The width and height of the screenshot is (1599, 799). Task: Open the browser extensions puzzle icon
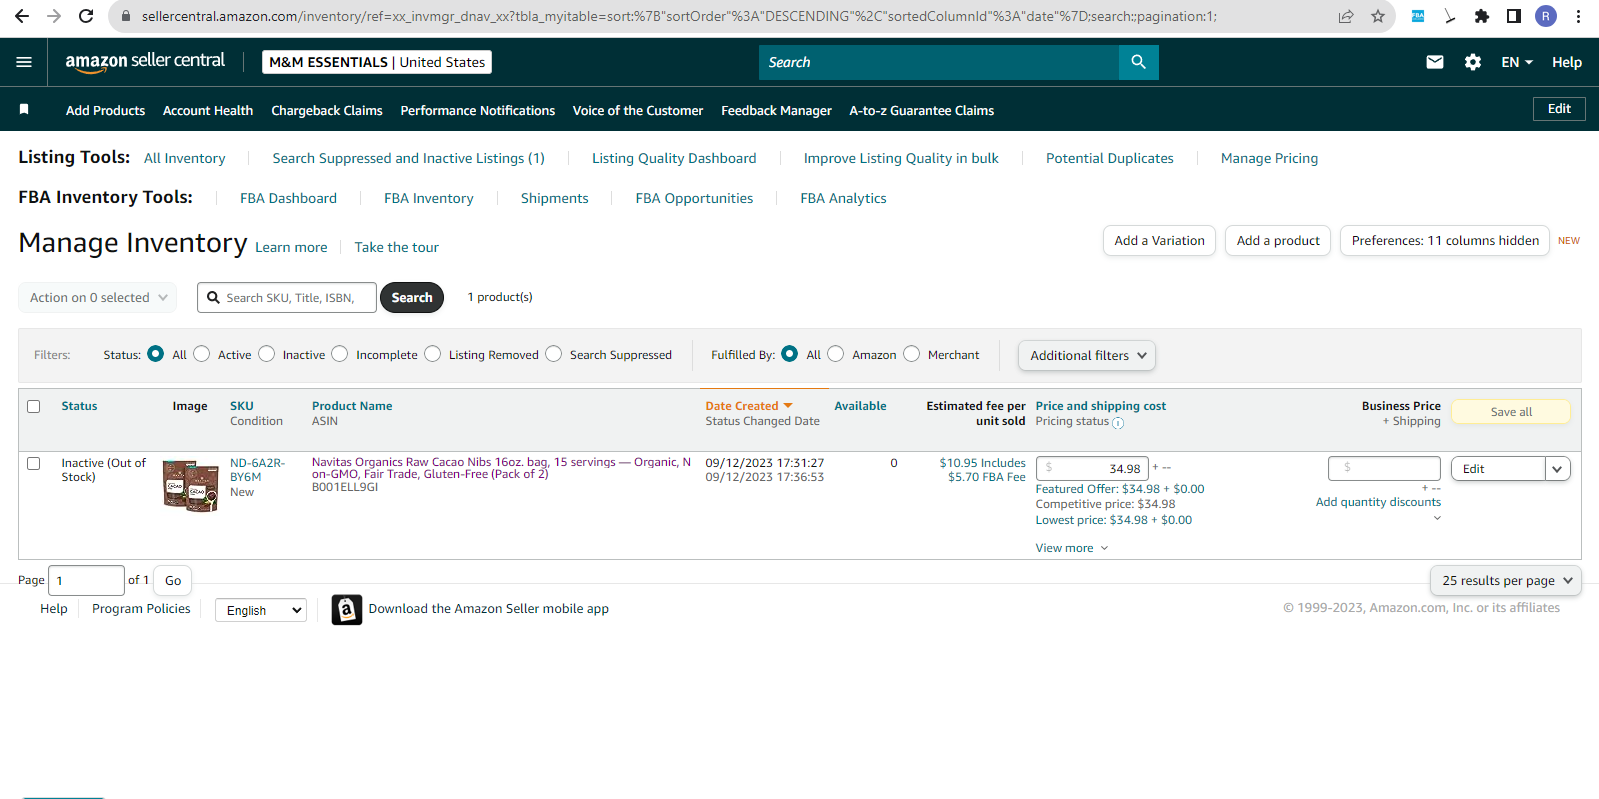click(1482, 16)
